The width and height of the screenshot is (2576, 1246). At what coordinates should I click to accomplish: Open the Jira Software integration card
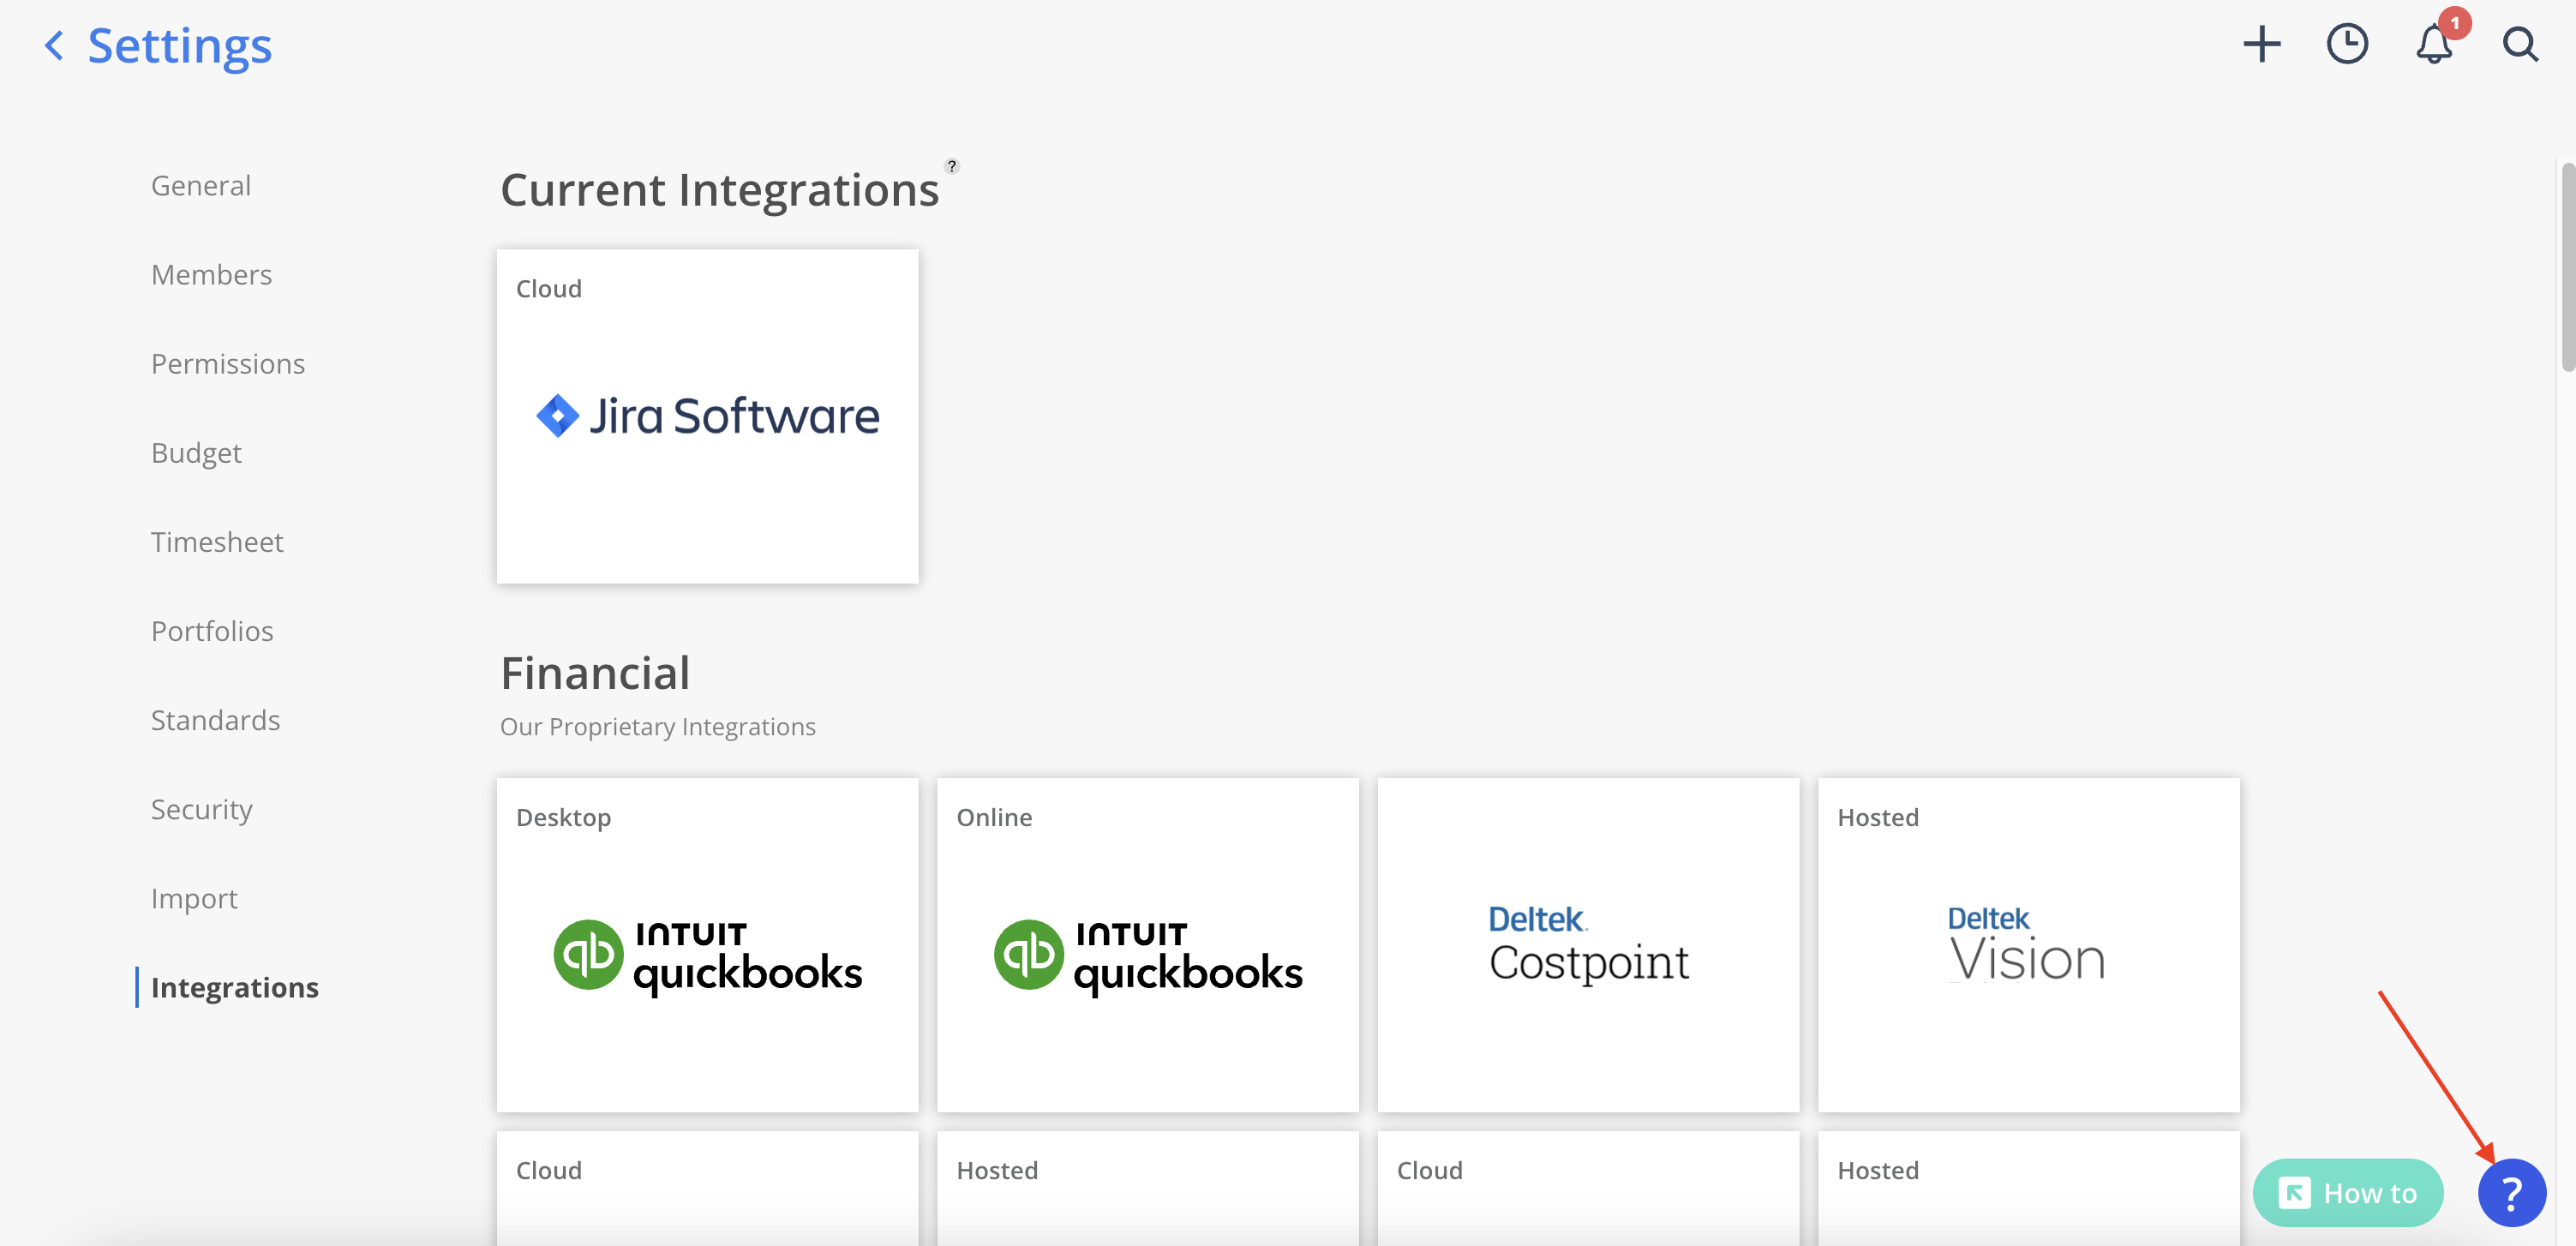(x=707, y=416)
